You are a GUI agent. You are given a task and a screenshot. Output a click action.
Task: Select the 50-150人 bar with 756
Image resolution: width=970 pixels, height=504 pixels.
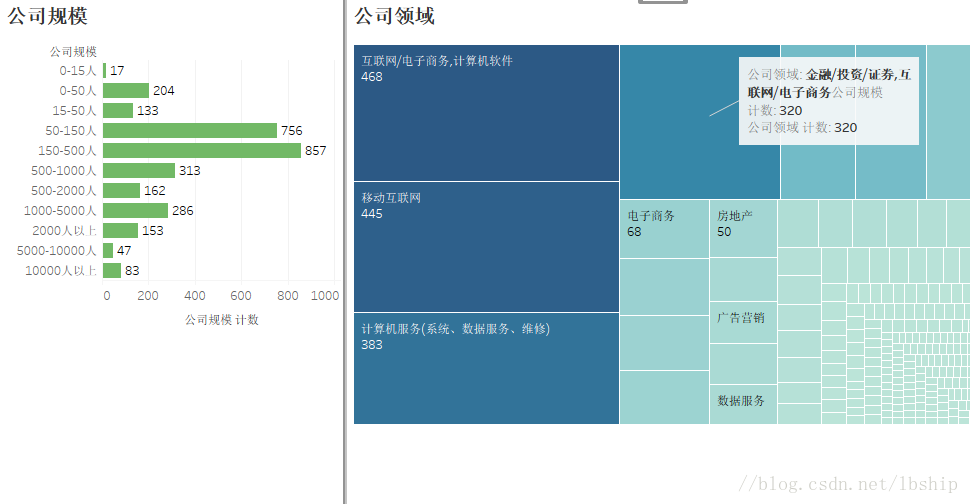[x=189, y=131]
